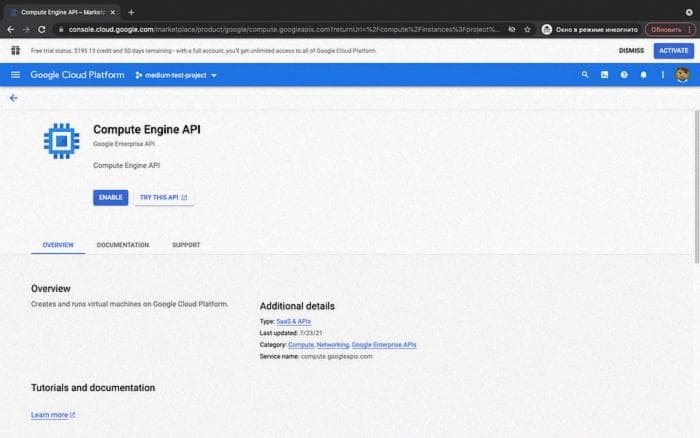
Task: Open the Networking category link
Action: (x=333, y=345)
